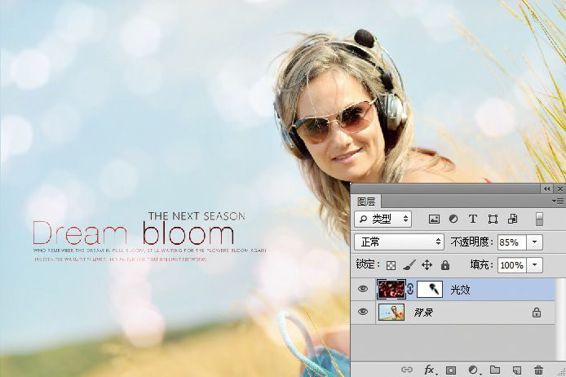Add a layer mask
The image size is (566, 377).
(x=450, y=370)
